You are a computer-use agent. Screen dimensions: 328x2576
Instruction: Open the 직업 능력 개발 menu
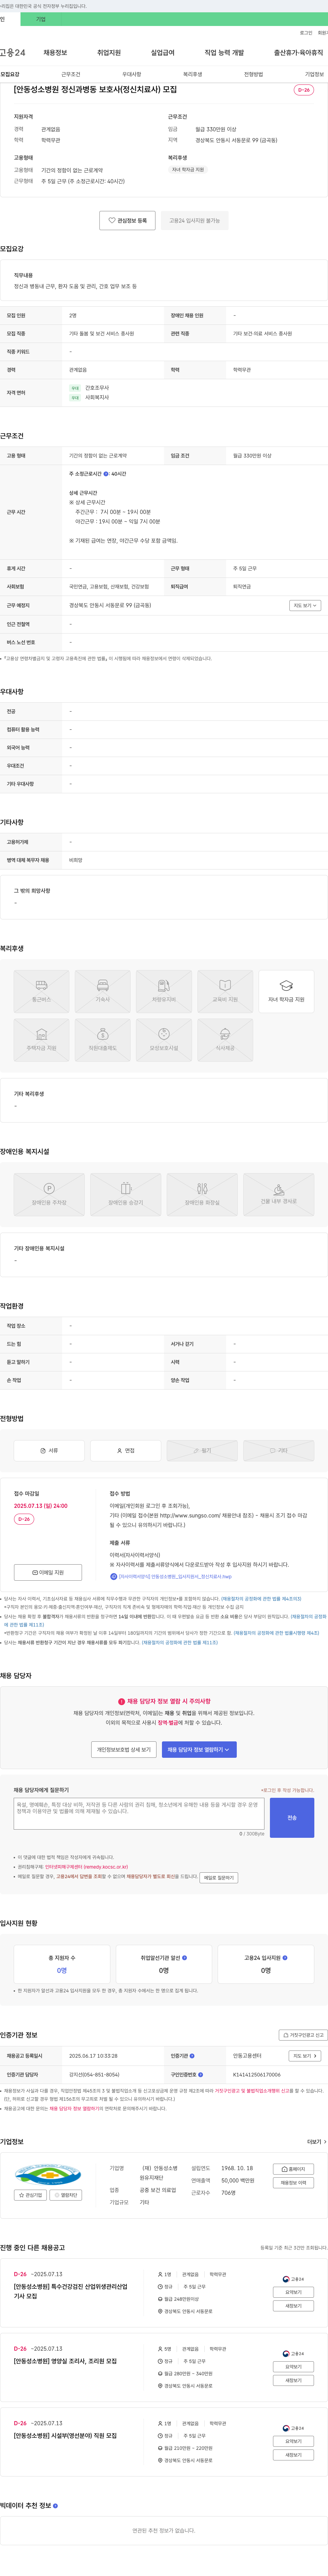click(x=224, y=53)
